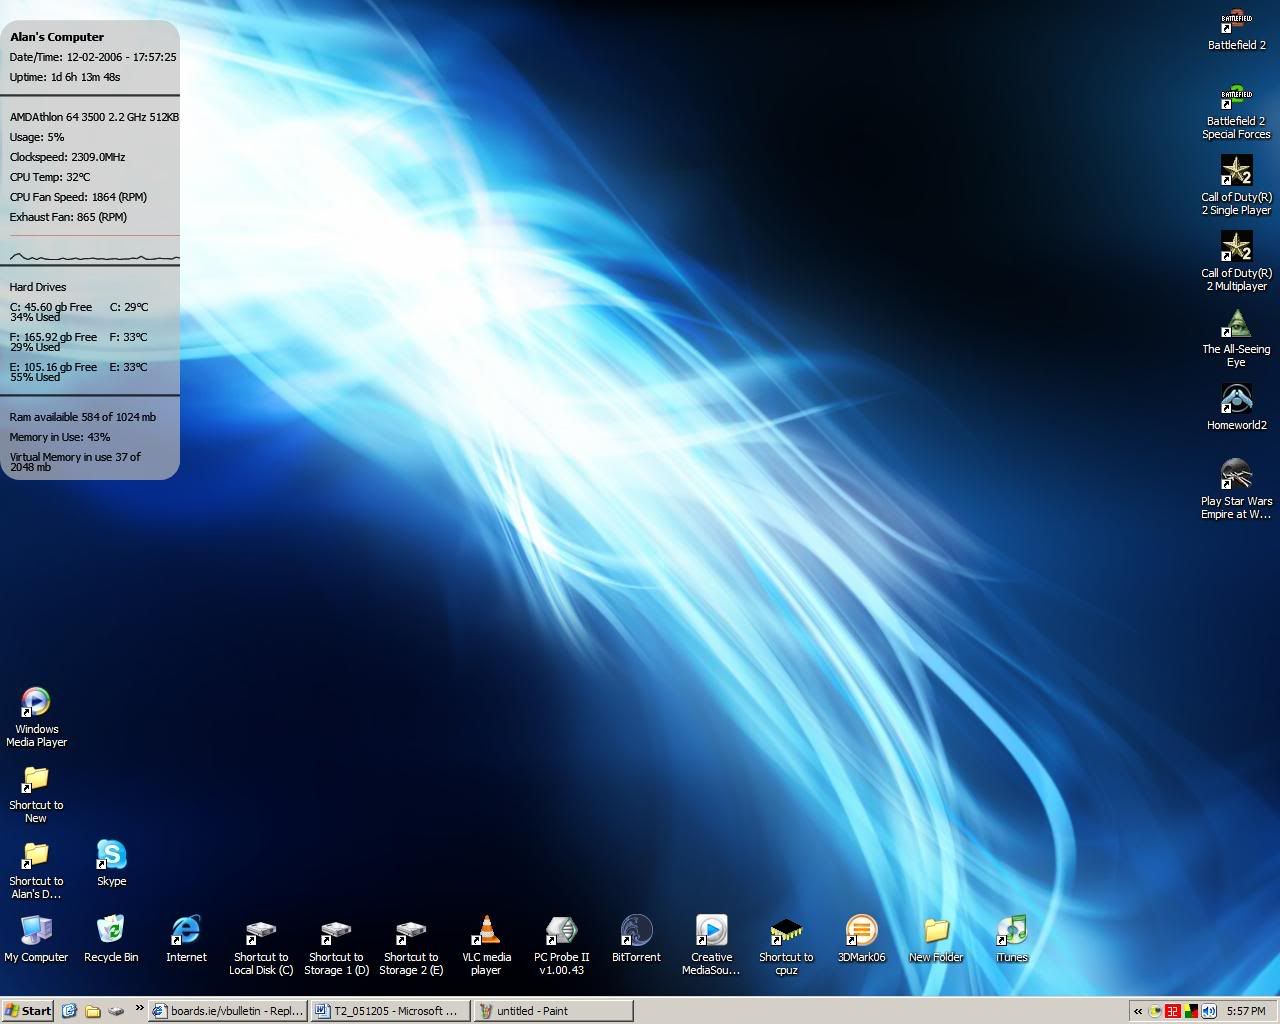Image resolution: width=1280 pixels, height=1024 pixels.
Task: Open the Start menu
Action: click(27, 1011)
